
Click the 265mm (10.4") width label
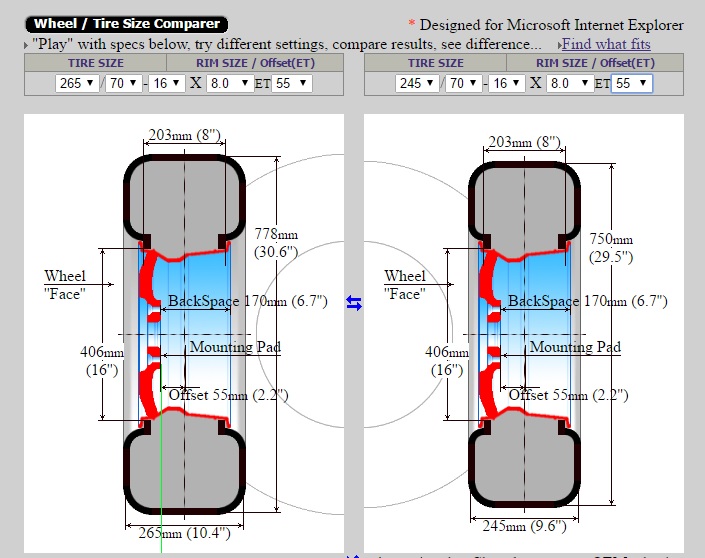[184, 533]
